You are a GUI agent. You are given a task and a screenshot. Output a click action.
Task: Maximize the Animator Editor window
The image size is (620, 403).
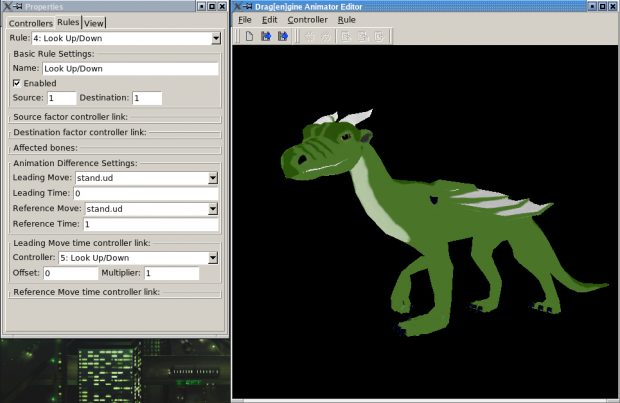(602, 6)
